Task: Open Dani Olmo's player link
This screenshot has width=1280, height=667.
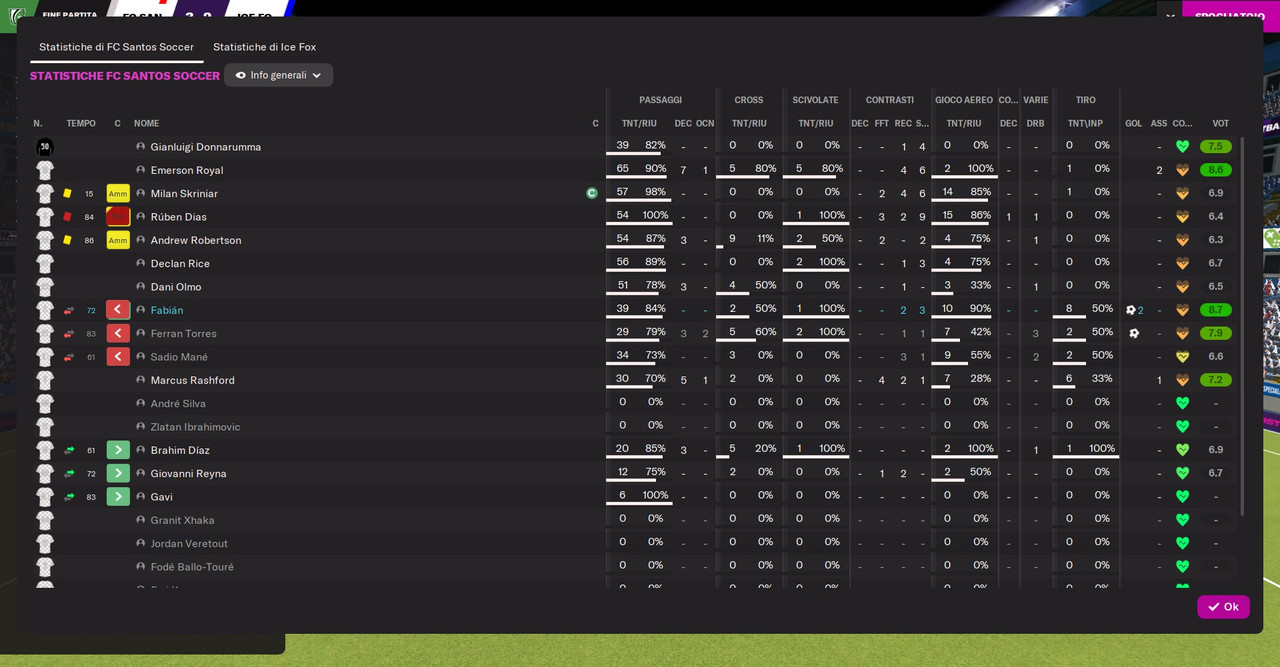Action: tap(176, 287)
